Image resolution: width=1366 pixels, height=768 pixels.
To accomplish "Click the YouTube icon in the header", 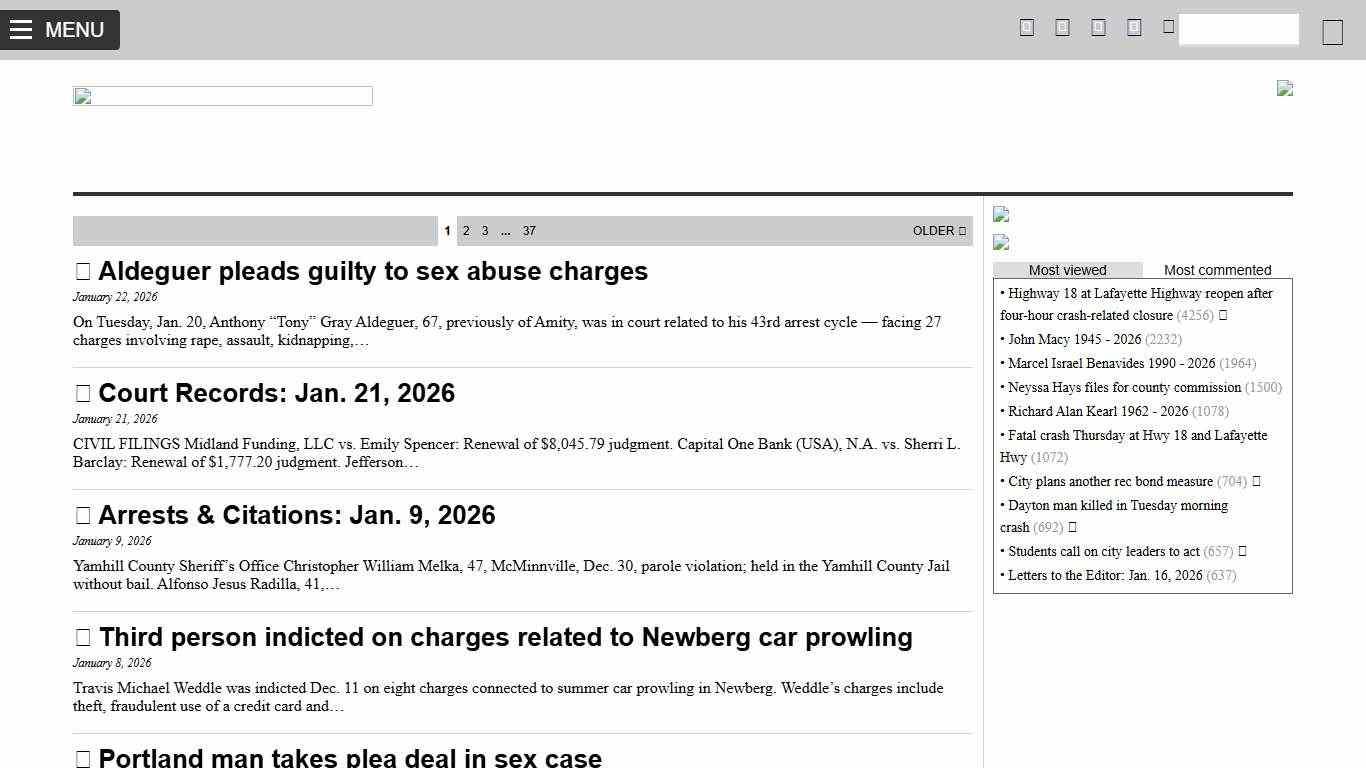I will [1134, 27].
